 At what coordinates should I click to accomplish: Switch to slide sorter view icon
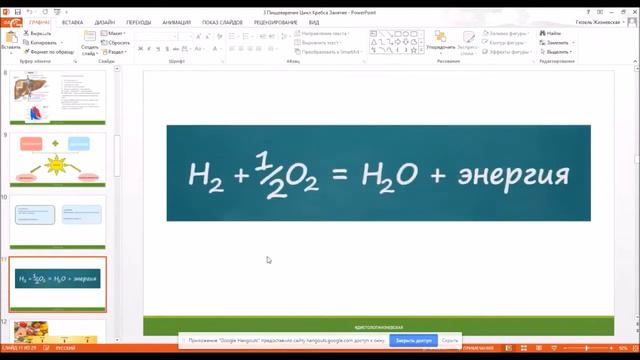[x=524, y=348]
